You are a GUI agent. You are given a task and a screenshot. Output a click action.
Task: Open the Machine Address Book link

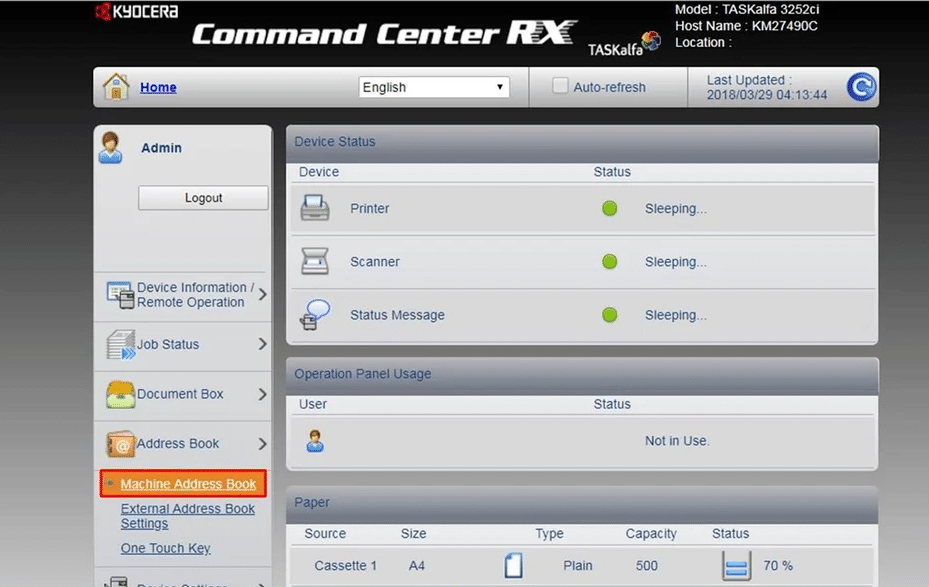(x=188, y=484)
